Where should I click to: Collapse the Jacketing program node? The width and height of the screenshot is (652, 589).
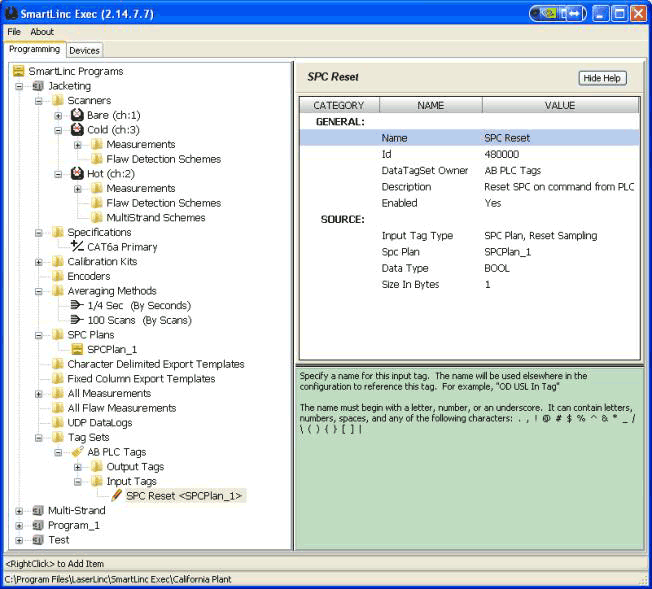click(19, 86)
